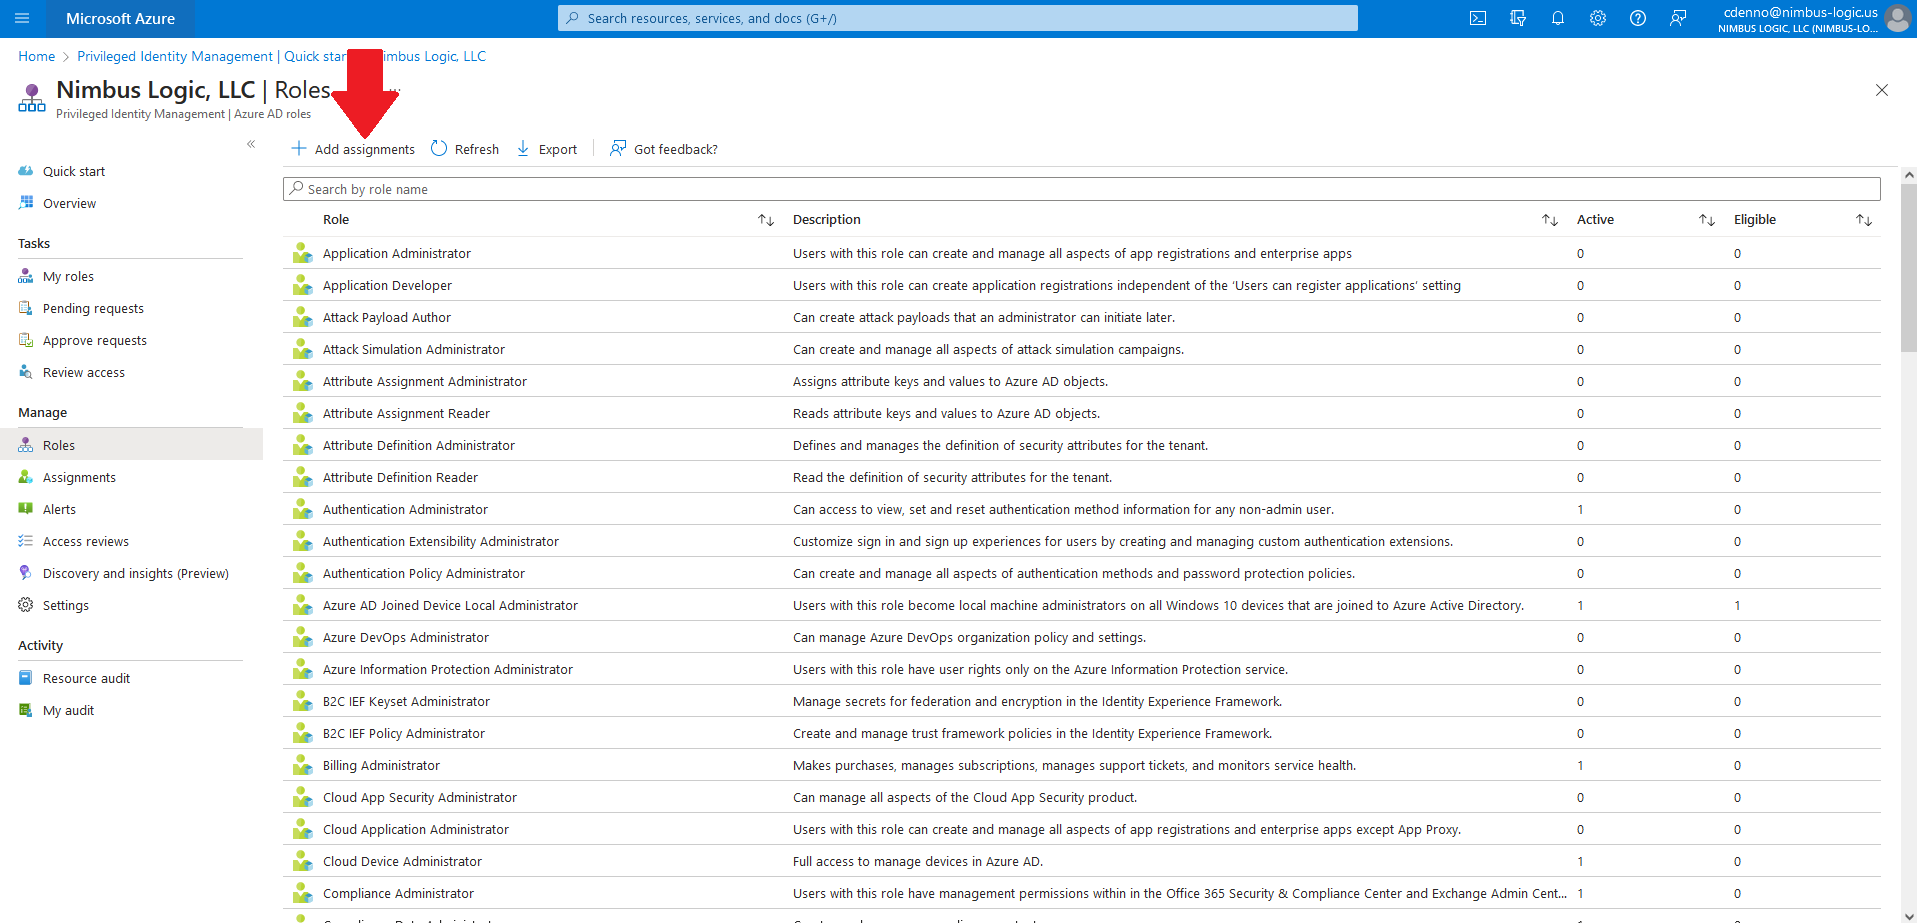Open the notifications bell

click(1558, 18)
